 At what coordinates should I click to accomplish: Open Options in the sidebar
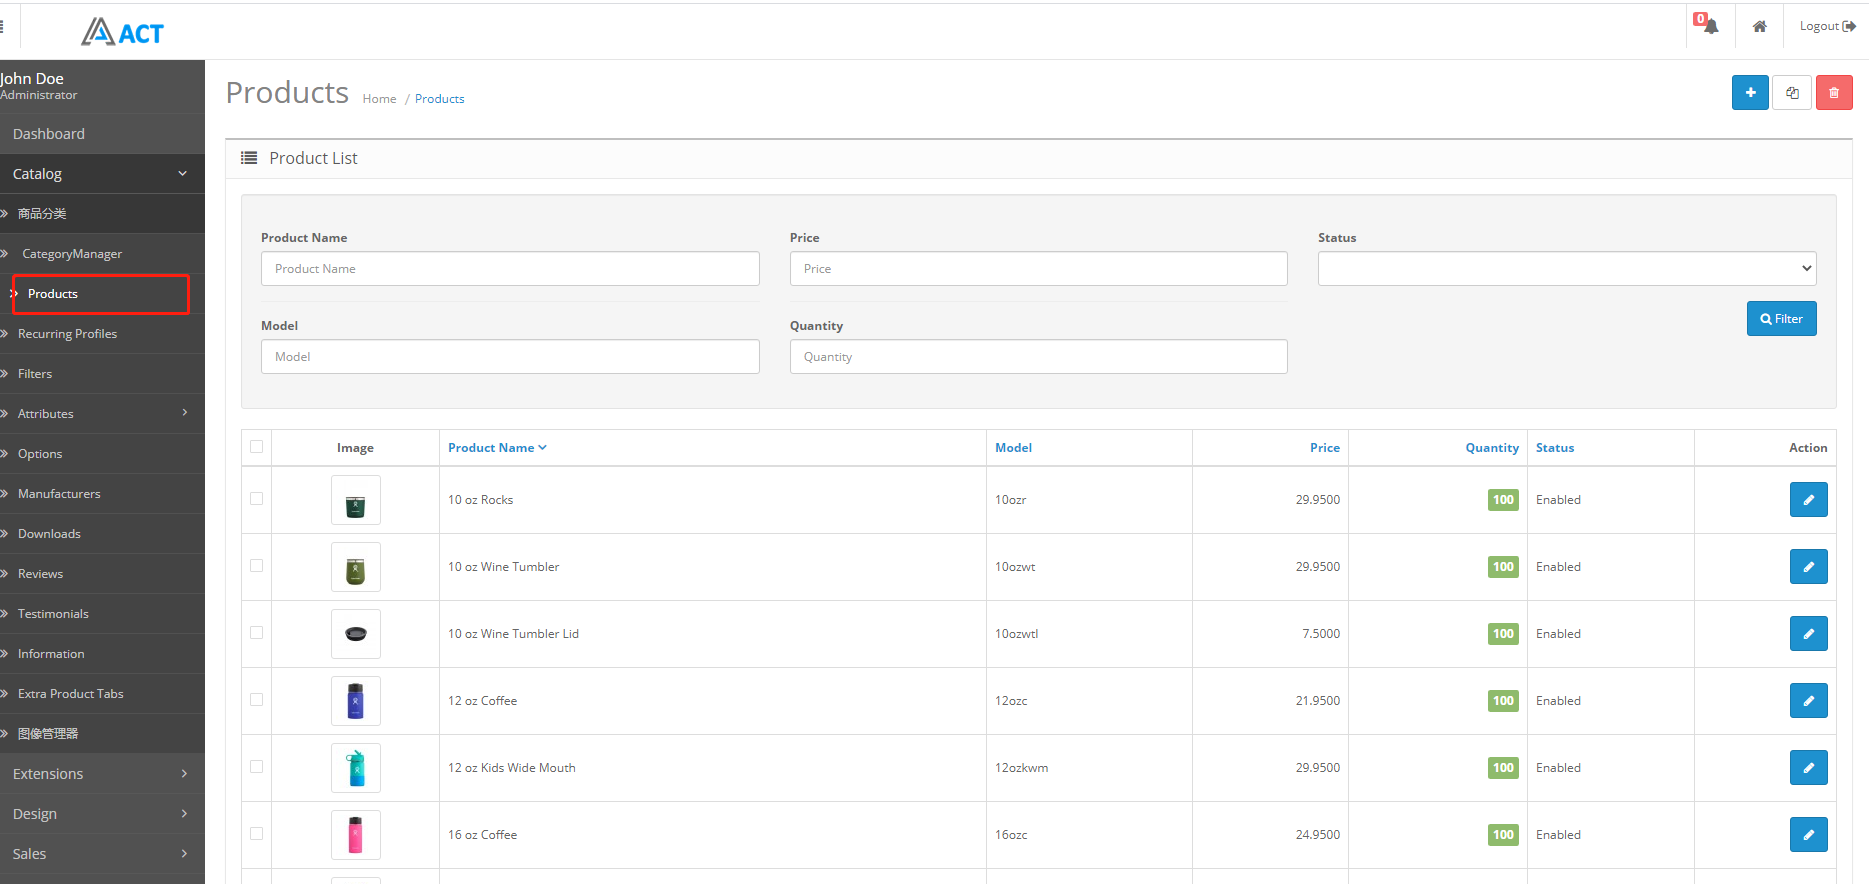click(x=102, y=454)
